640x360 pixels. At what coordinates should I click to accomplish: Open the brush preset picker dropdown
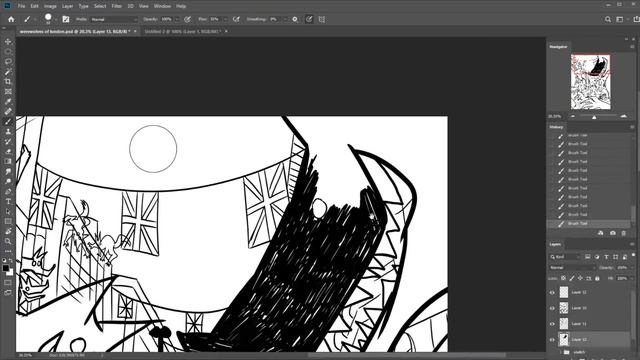pos(56,19)
